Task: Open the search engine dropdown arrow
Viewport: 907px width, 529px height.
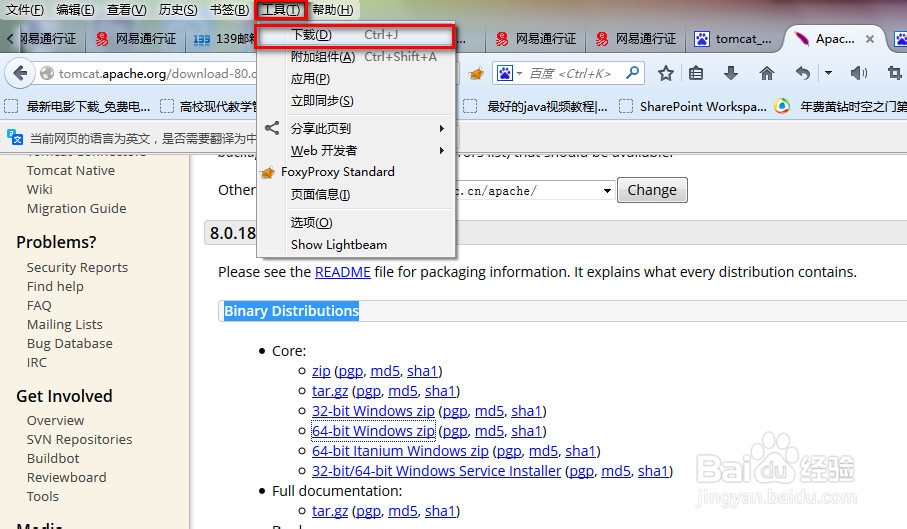Action: click(519, 73)
